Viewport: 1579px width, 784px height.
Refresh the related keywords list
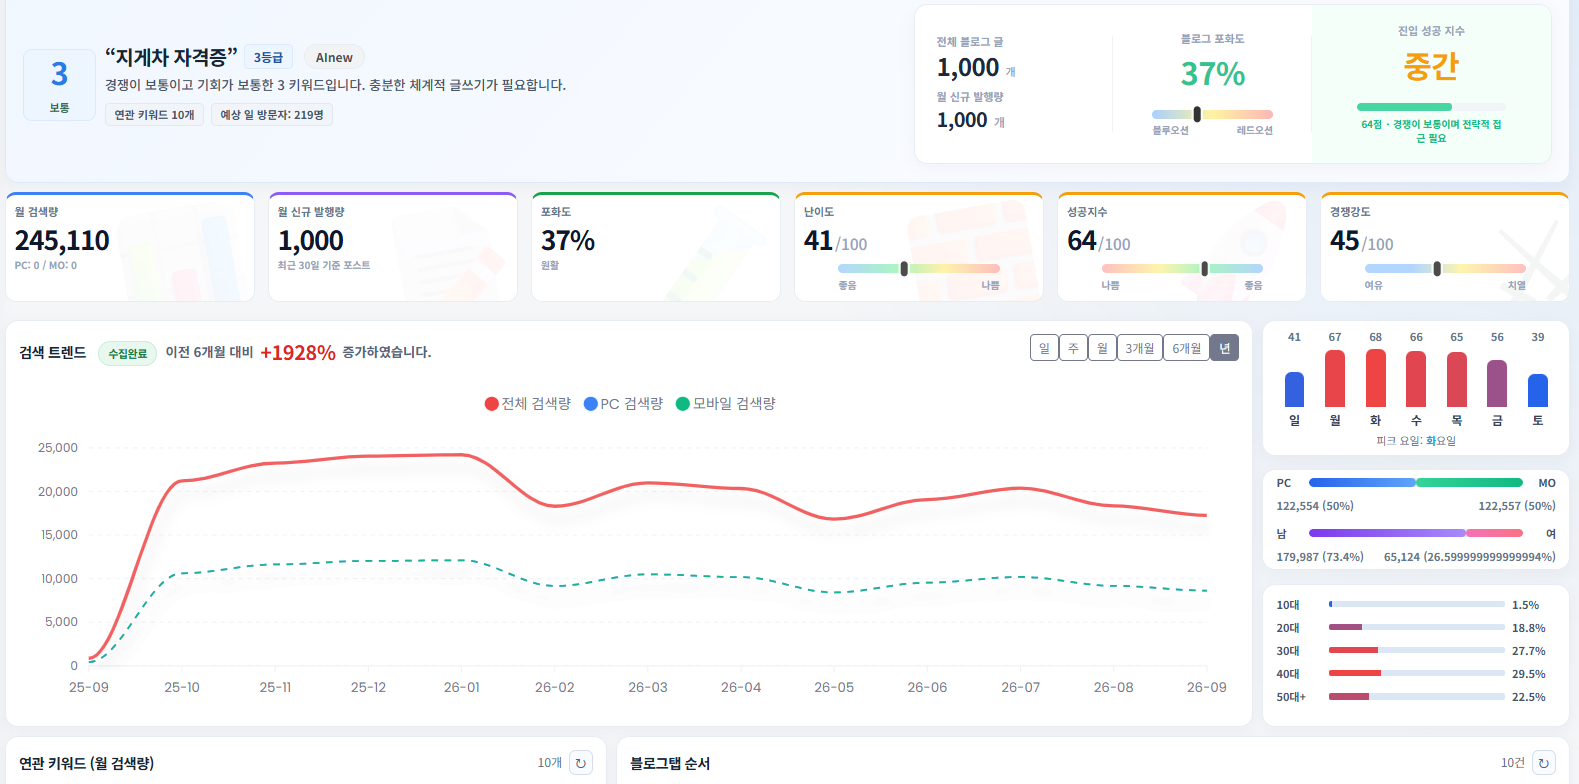(581, 763)
